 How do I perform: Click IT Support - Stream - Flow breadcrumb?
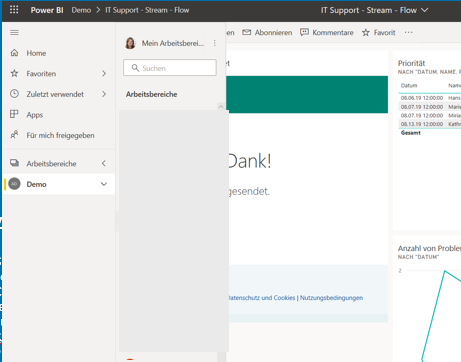[147, 10]
